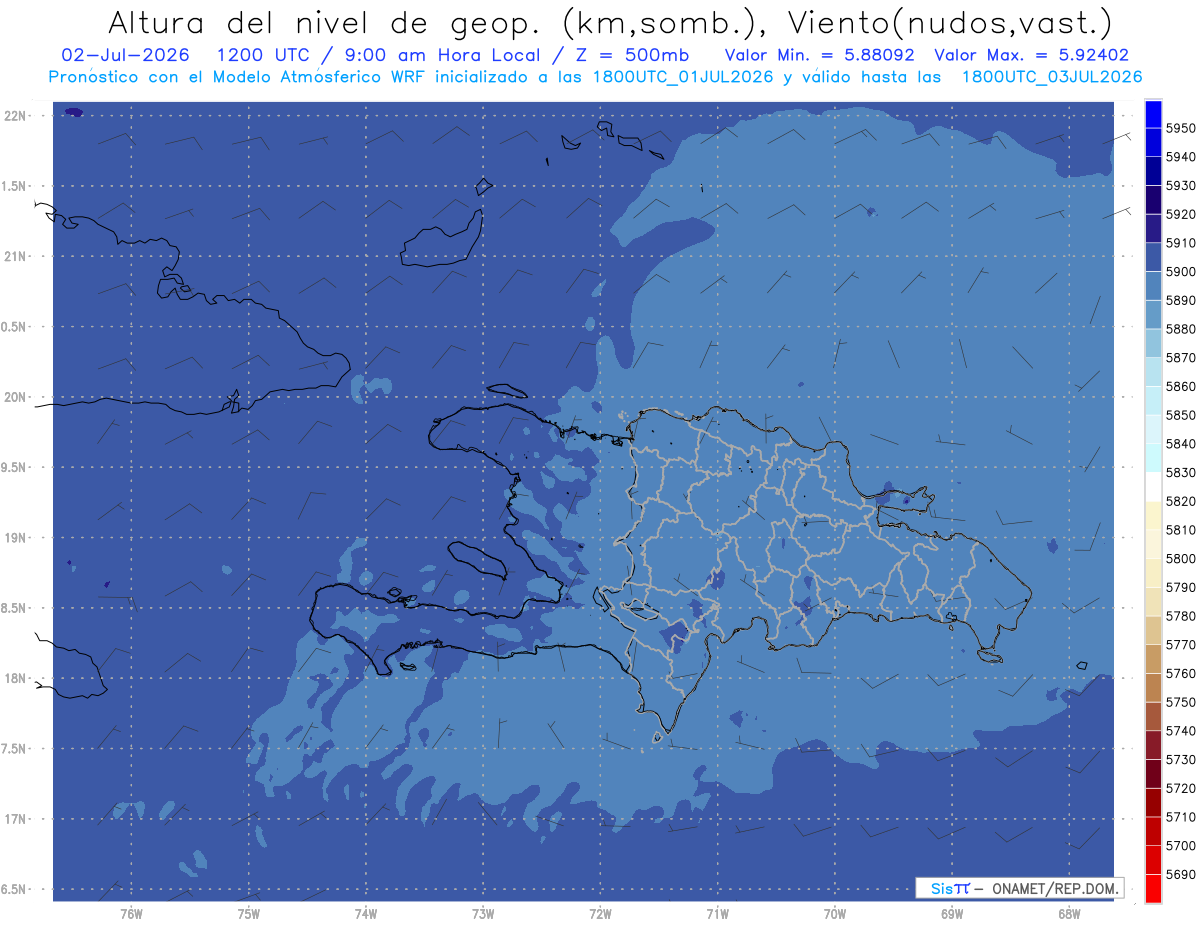Image resolution: width=1200 pixels, height=927 pixels.
Task: Click the blue "Sist" logo beside ONAMET
Action: point(950,888)
